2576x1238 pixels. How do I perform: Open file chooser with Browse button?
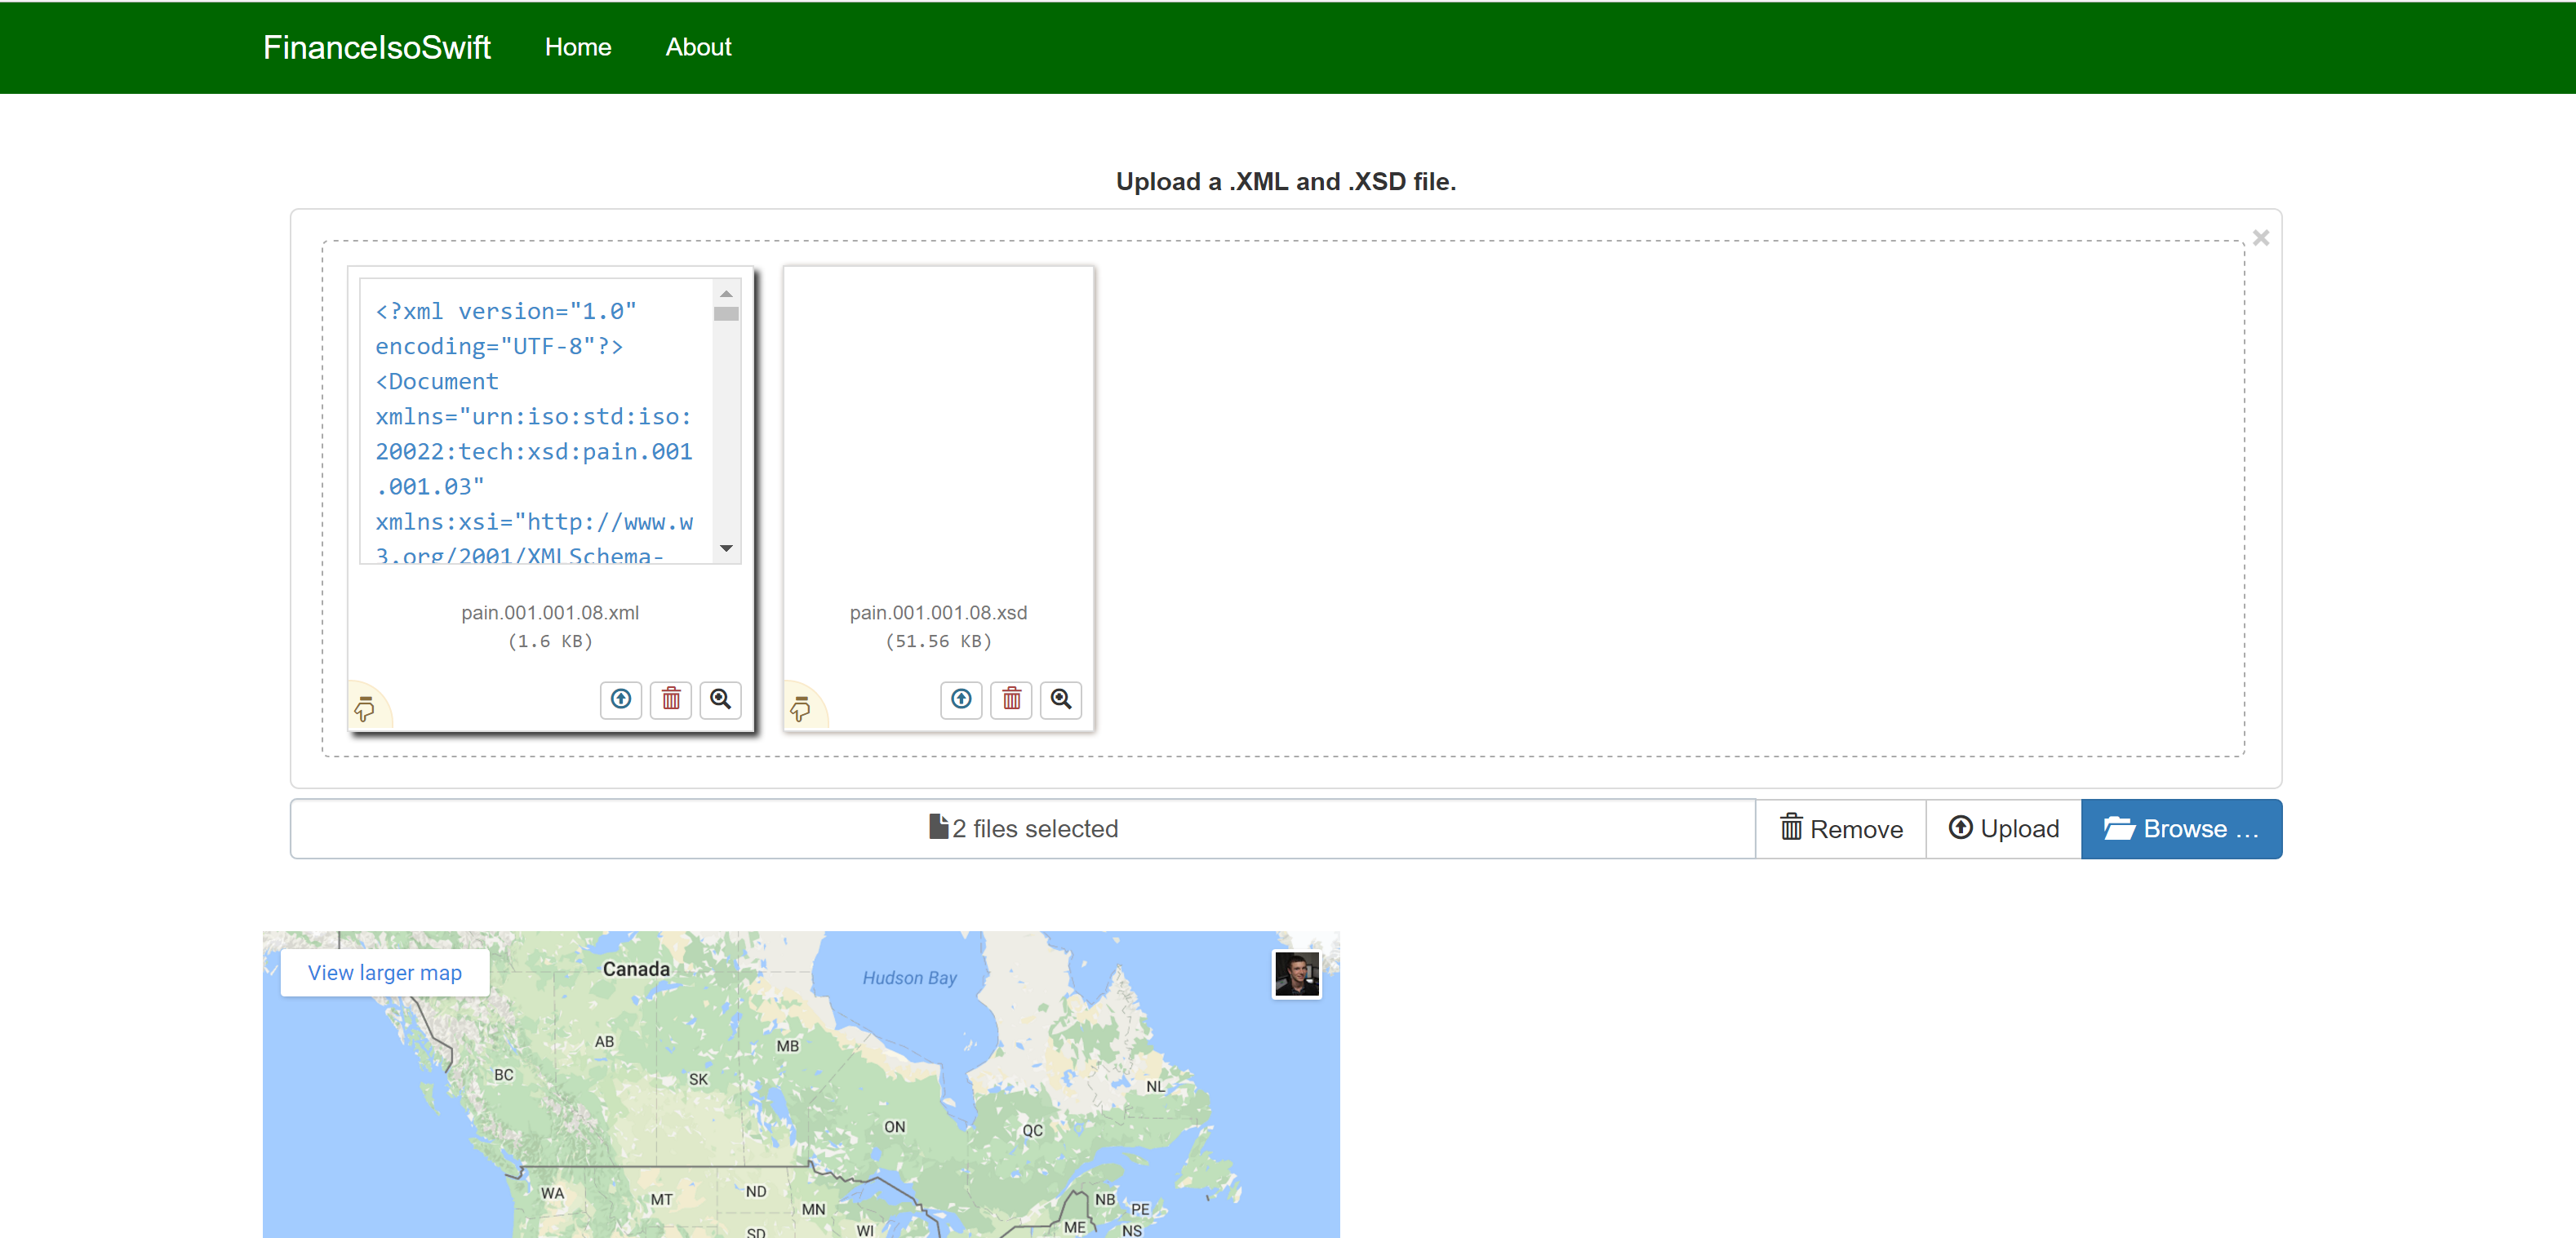pyautogui.click(x=2180, y=829)
